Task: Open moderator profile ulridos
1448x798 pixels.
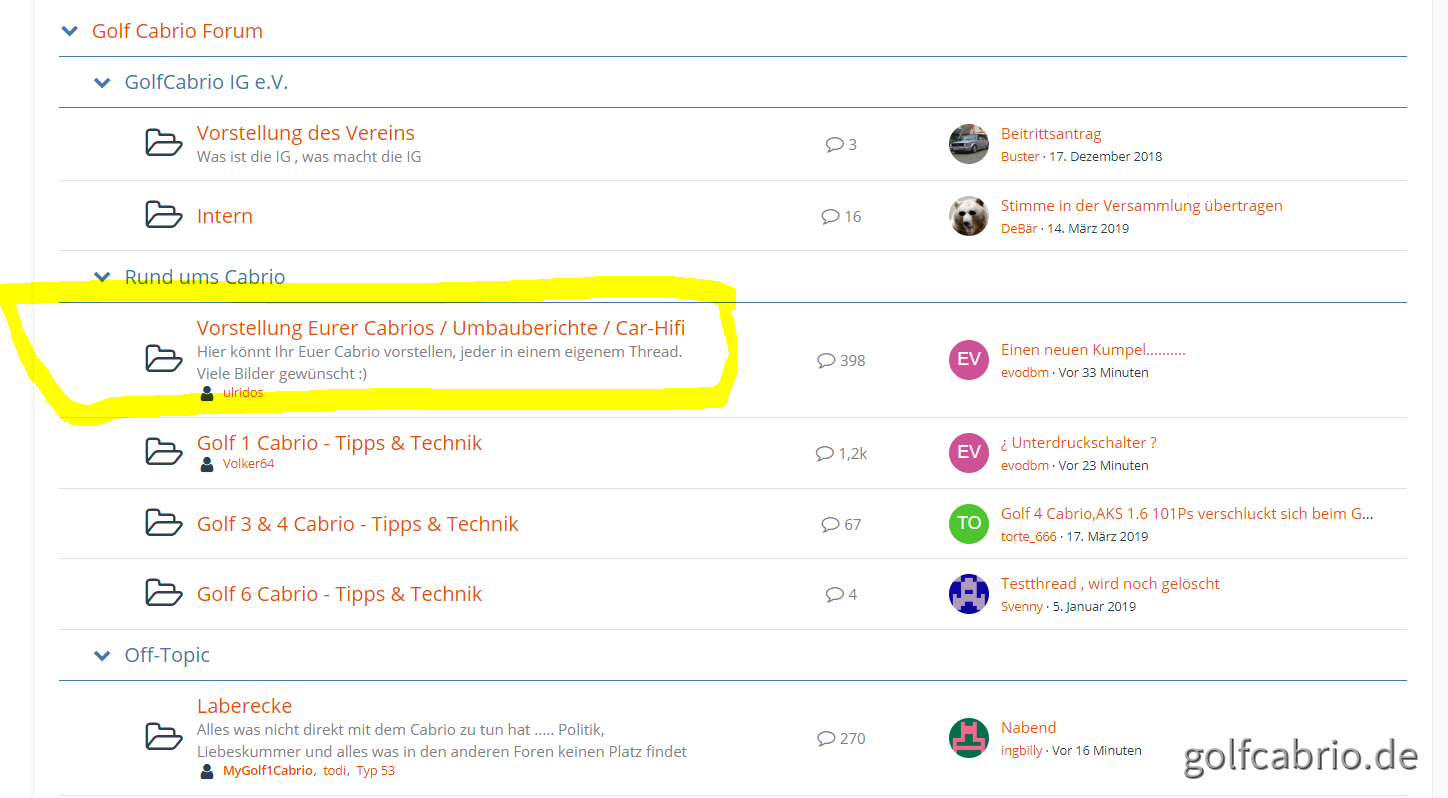Action: click(243, 393)
